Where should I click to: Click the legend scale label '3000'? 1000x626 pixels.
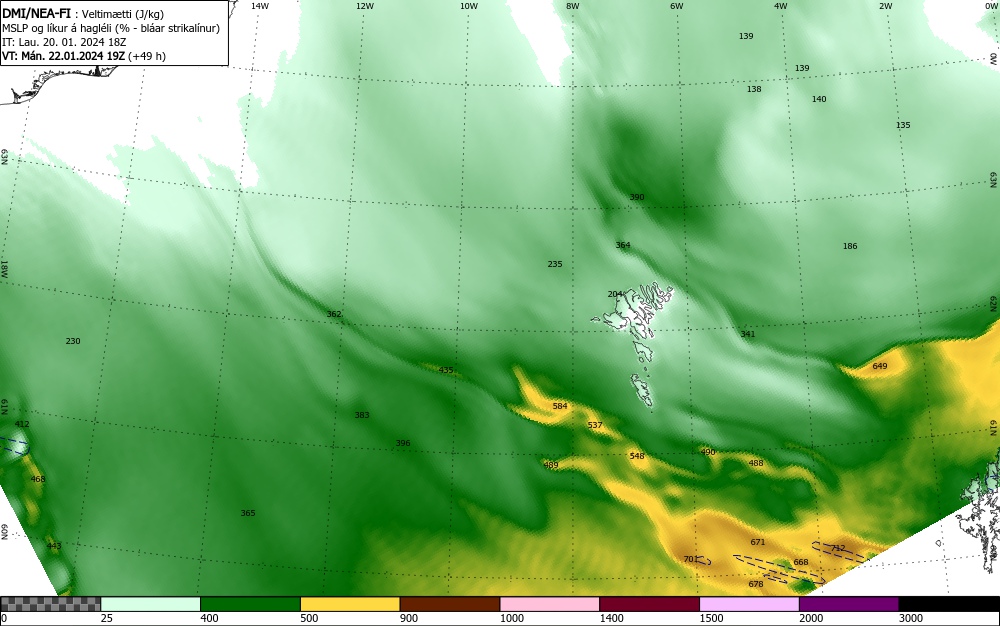[911, 618]
